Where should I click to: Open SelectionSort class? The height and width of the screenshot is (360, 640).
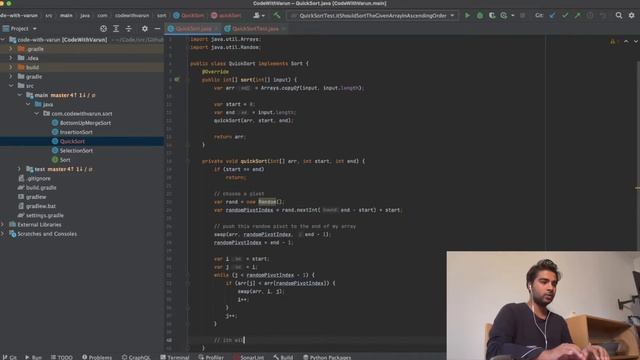tap(76, 151)
